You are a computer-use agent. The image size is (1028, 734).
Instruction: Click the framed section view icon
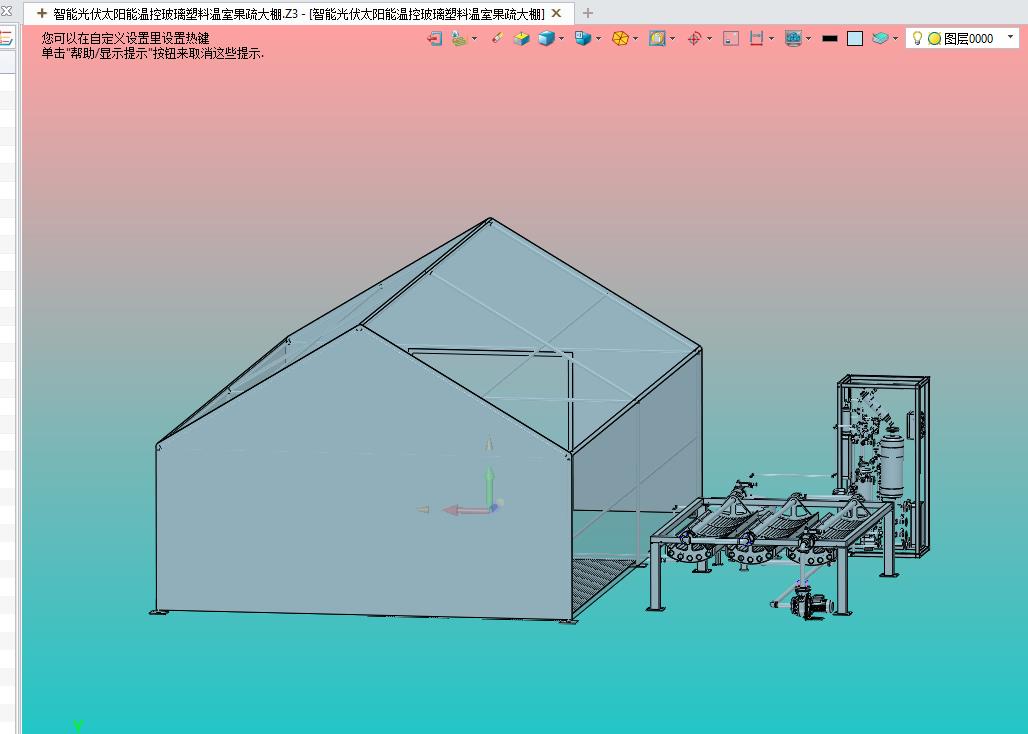pos(657,39)
